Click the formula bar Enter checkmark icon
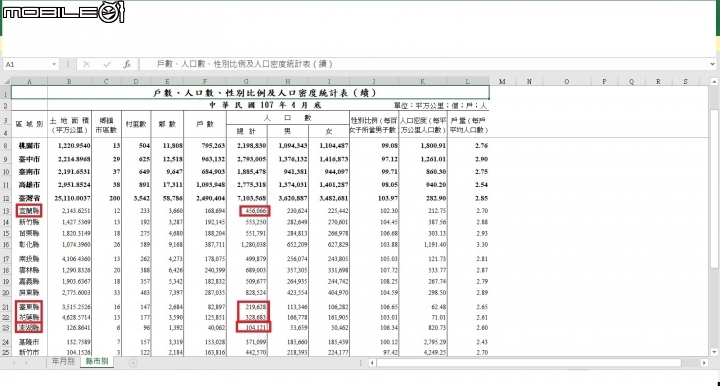Viewport: 720px width, 386px height. (x=107, y=64)
